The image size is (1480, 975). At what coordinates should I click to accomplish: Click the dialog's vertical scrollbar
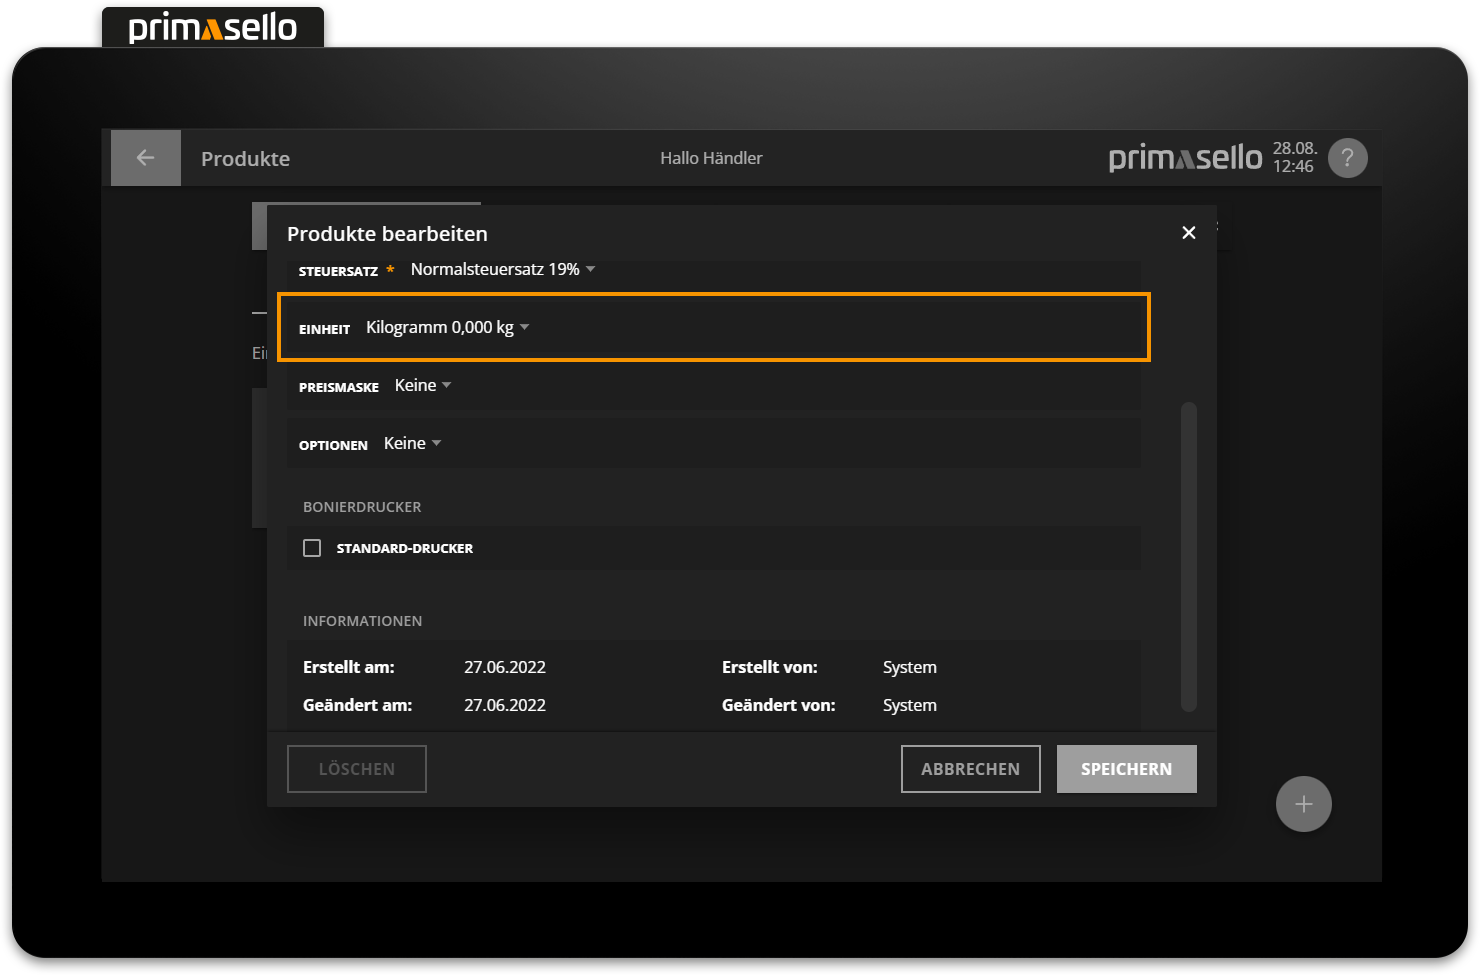pyautogui.click(x=1188, y=556)
